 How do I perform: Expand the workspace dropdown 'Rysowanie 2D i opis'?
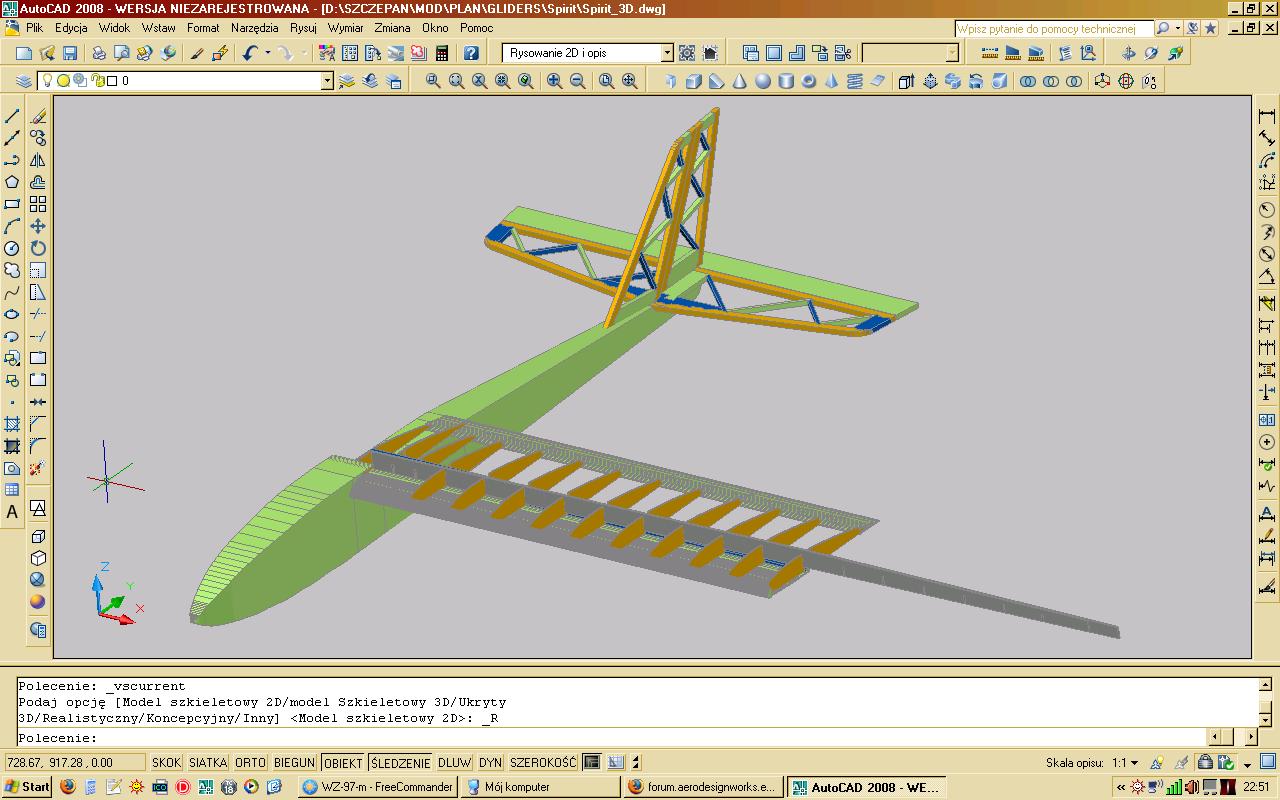coord(667,53)
